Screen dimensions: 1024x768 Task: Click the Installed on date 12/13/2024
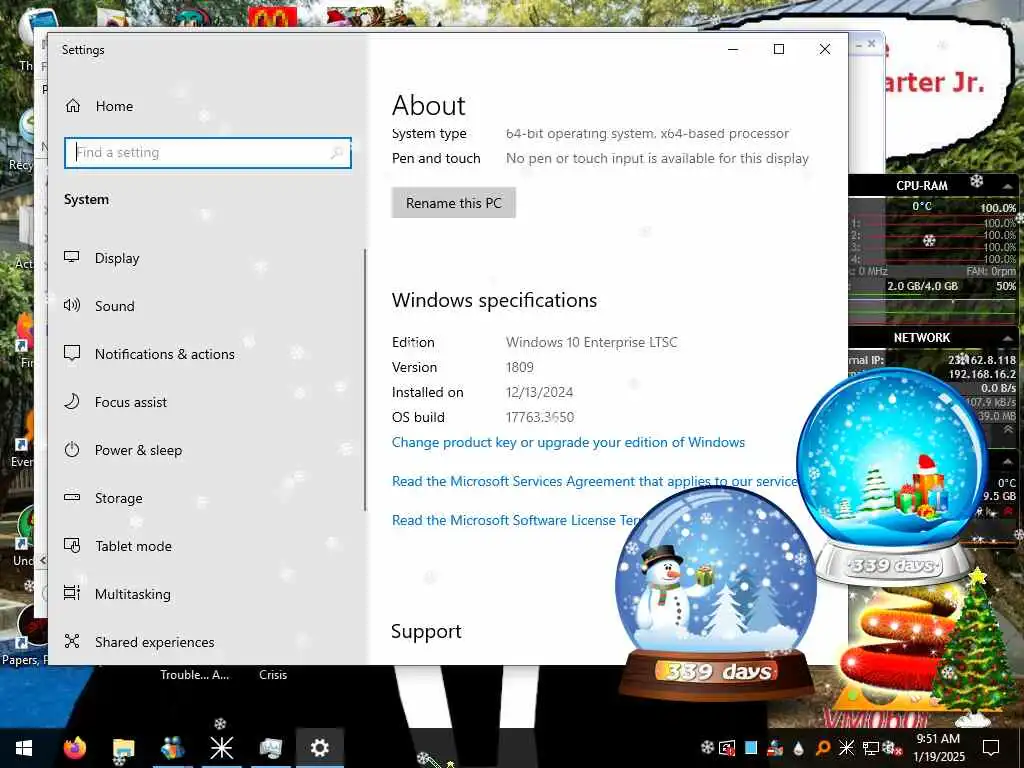539,392
